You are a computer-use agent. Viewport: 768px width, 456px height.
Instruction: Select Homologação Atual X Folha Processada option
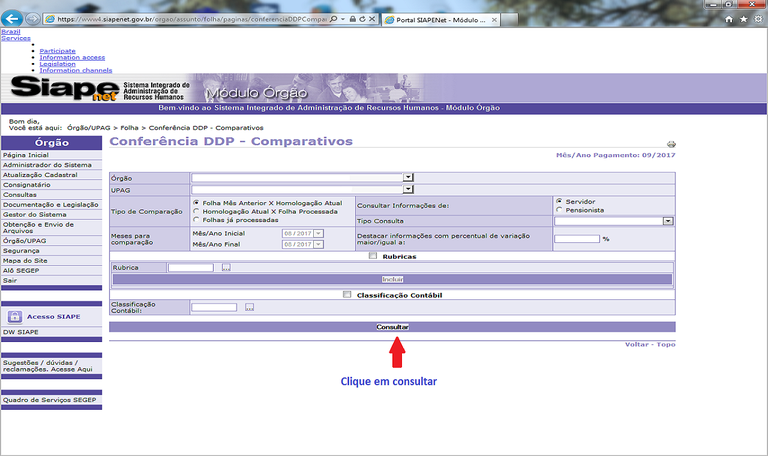pyautogui.click(x=196, y=211)
